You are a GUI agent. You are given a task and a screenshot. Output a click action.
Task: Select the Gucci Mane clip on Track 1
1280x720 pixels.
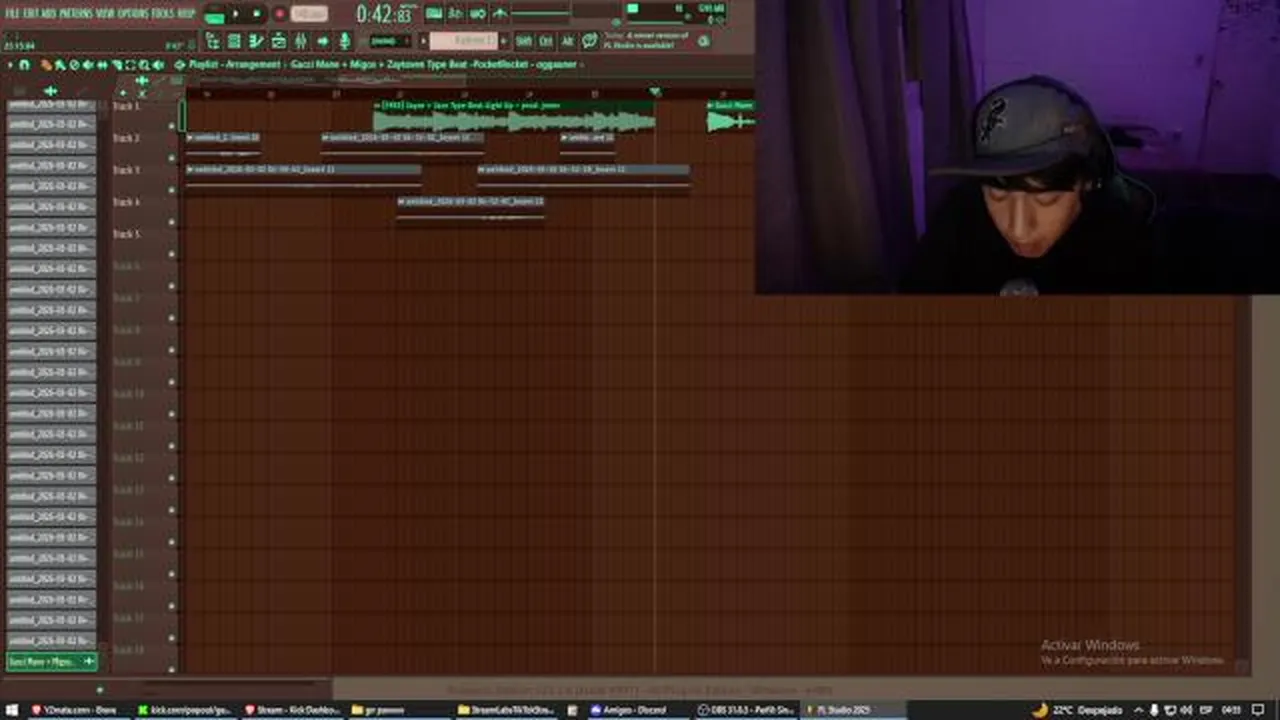[x=731, y=115]
